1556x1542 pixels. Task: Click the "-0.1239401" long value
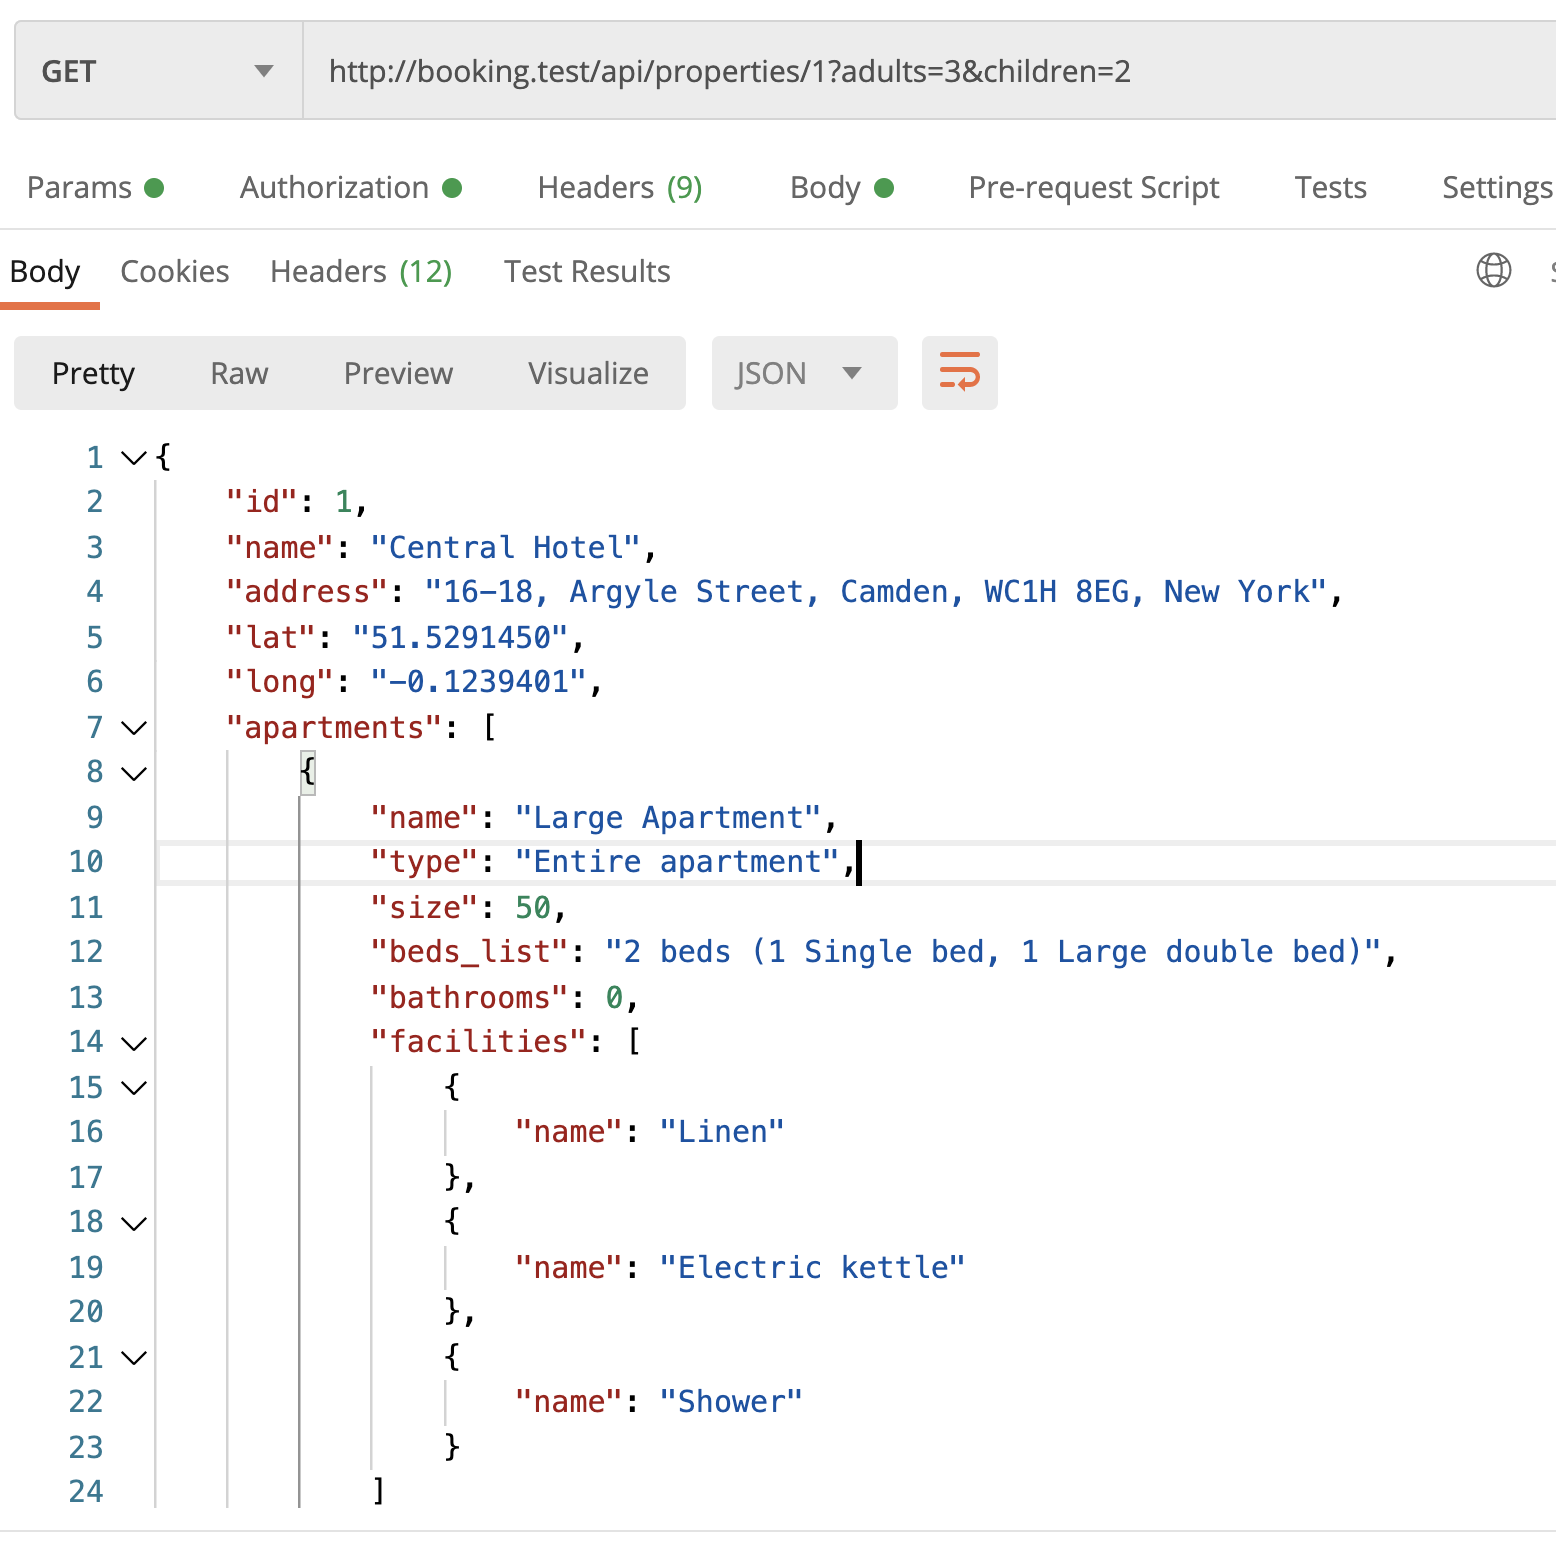coord(478,682)
